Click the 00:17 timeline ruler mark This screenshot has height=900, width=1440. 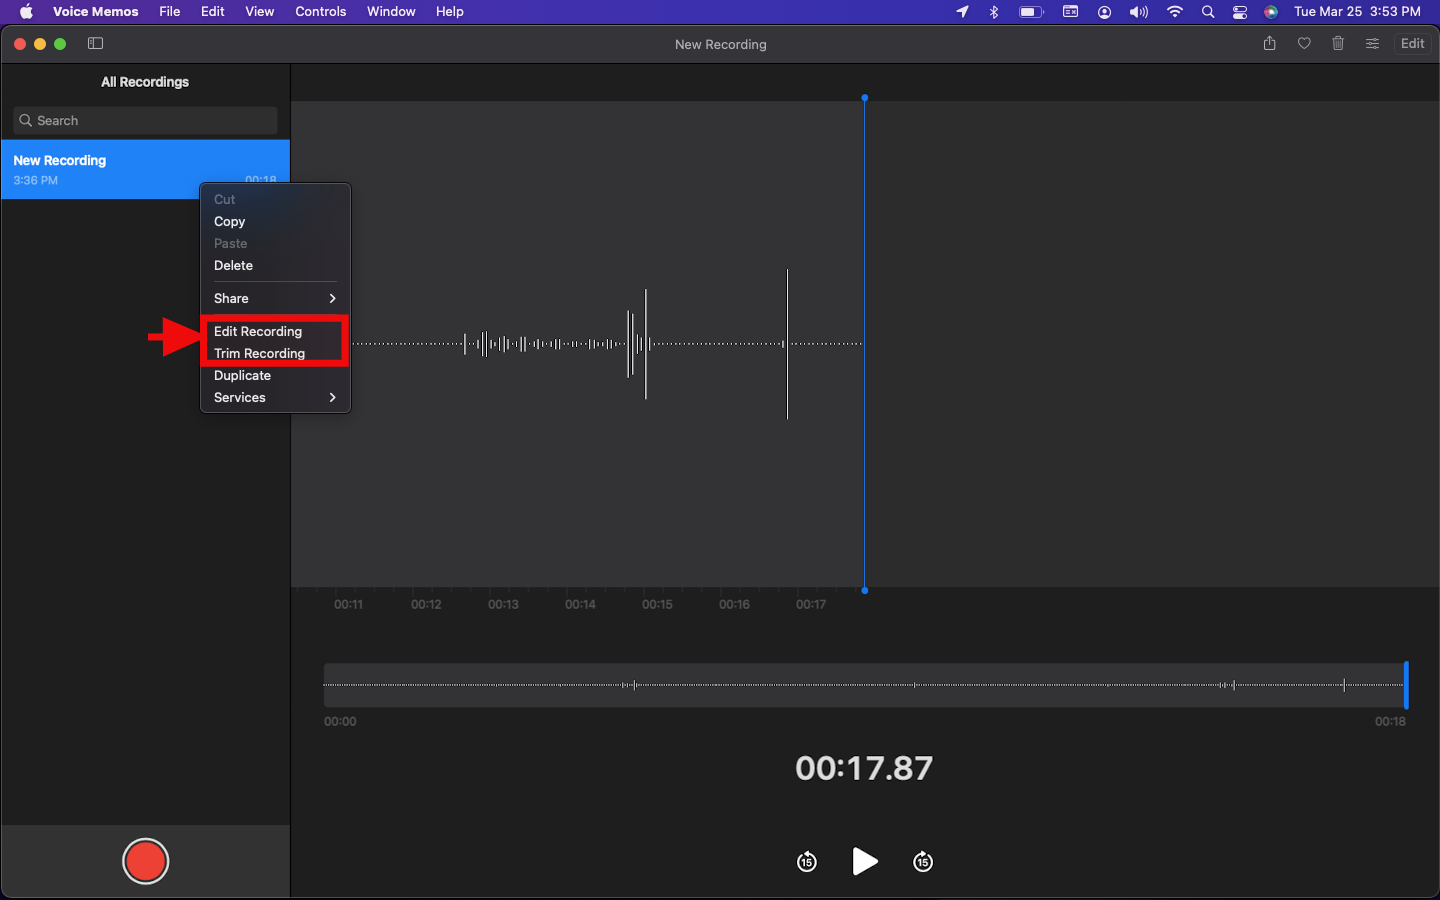[811, 604]
